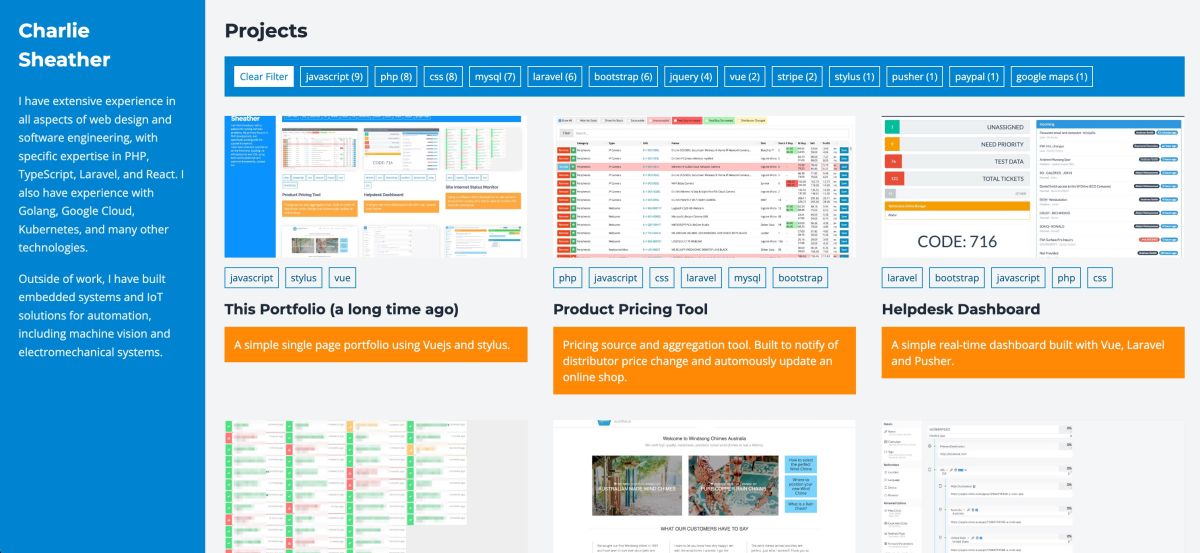Click javascript tag under This Portfolio
1200x553 pixels.
click(x=252, y=278)
